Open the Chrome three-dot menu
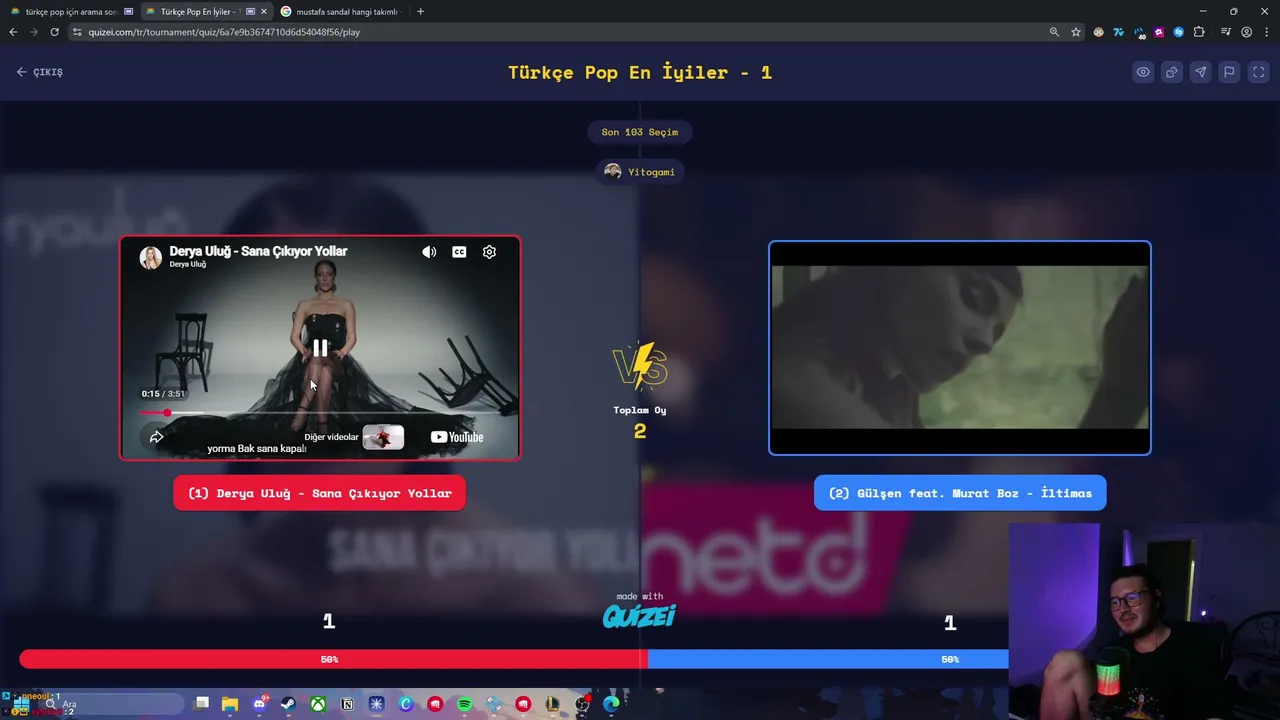The height and width of the screenshot is (720, 1280). (1266, 32)
